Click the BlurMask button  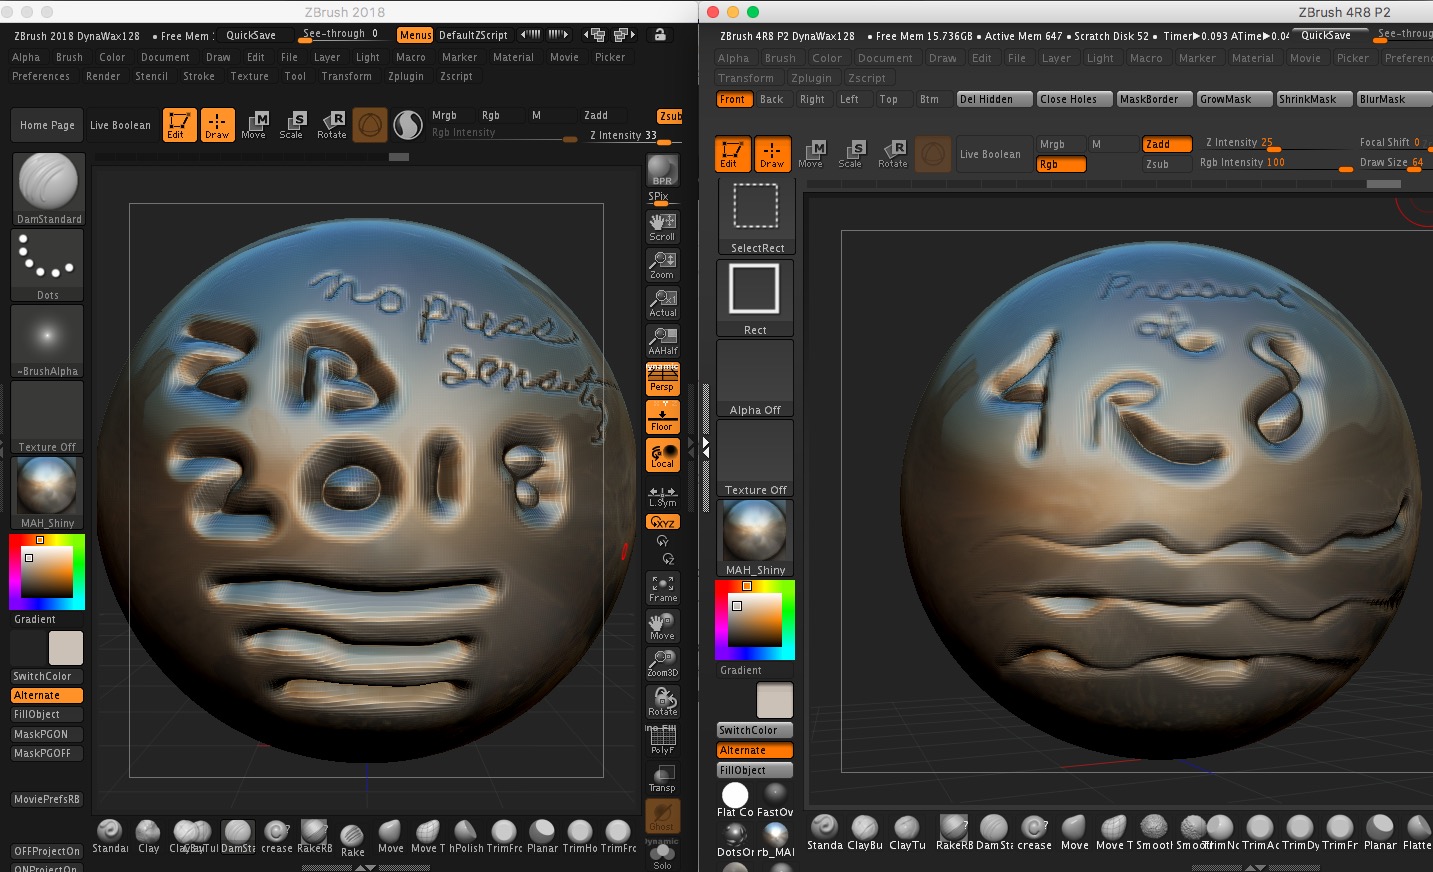point(1393,99)
